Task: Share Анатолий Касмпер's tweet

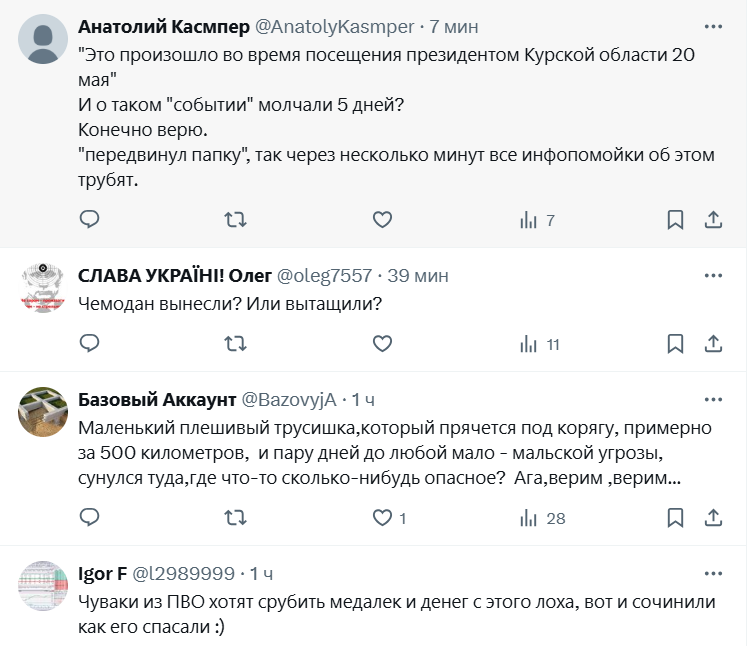Action: tap(713, 219)
